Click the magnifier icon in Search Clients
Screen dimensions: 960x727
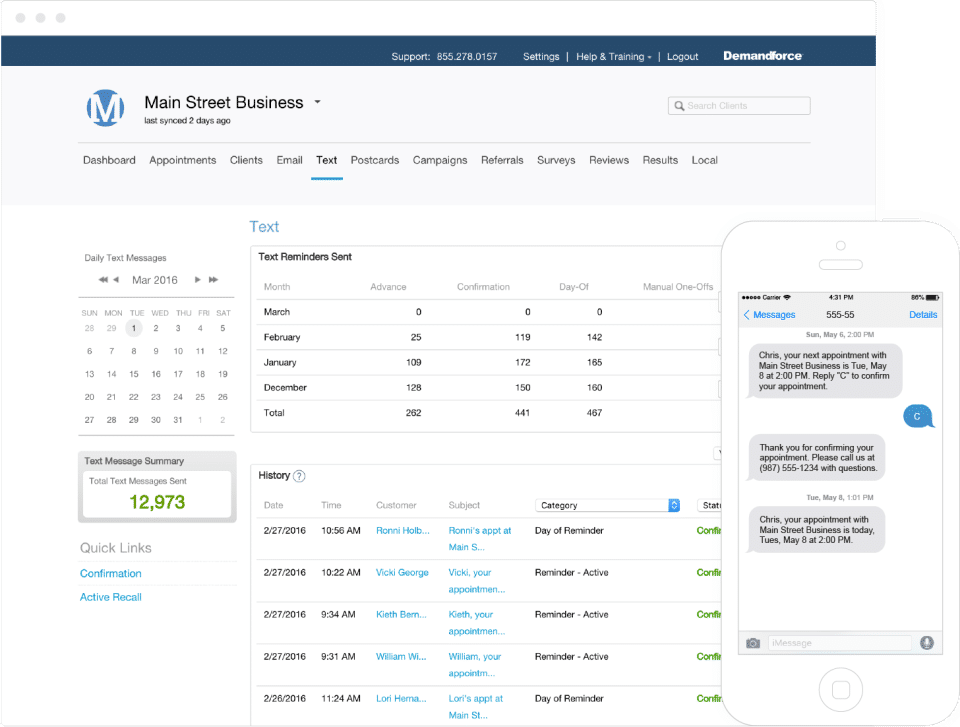tap(680, 106)
